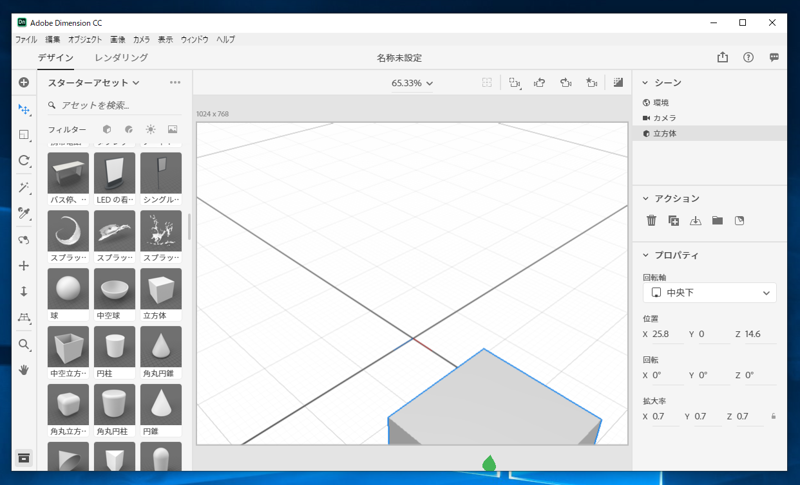Image resolution: width=800 pixels, height=485 pixels.
Task: Filter assets by images
Action: 172,130
